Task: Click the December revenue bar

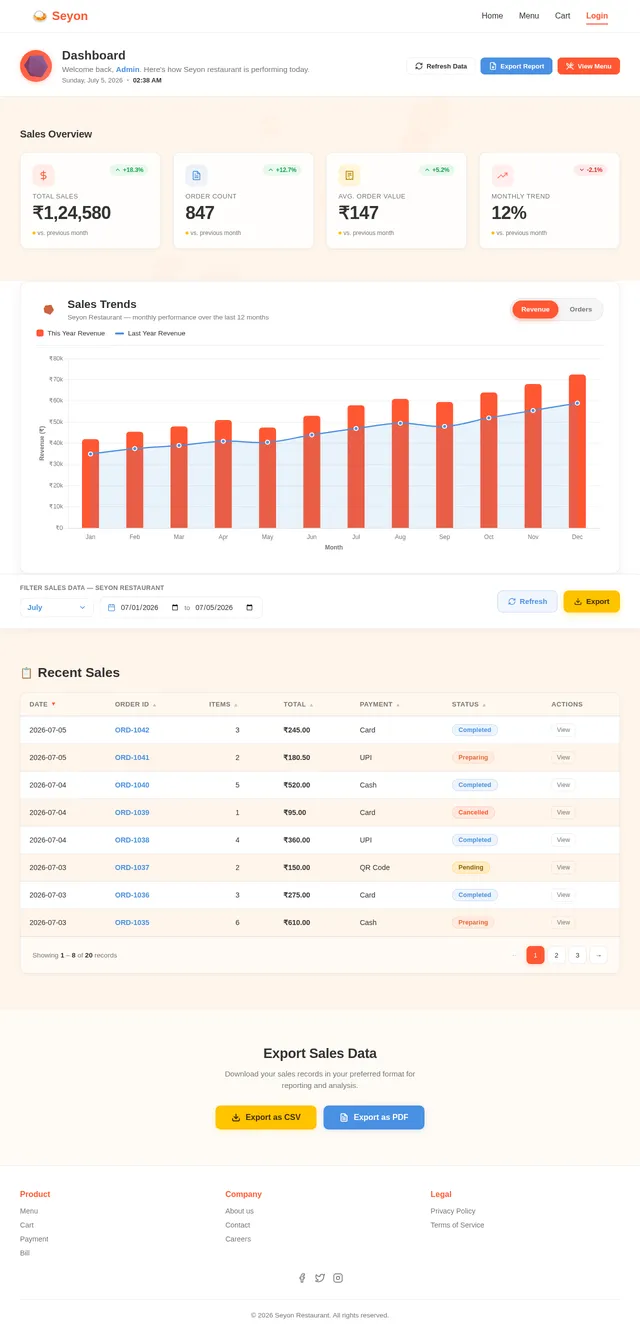Action: coord(577,451)
